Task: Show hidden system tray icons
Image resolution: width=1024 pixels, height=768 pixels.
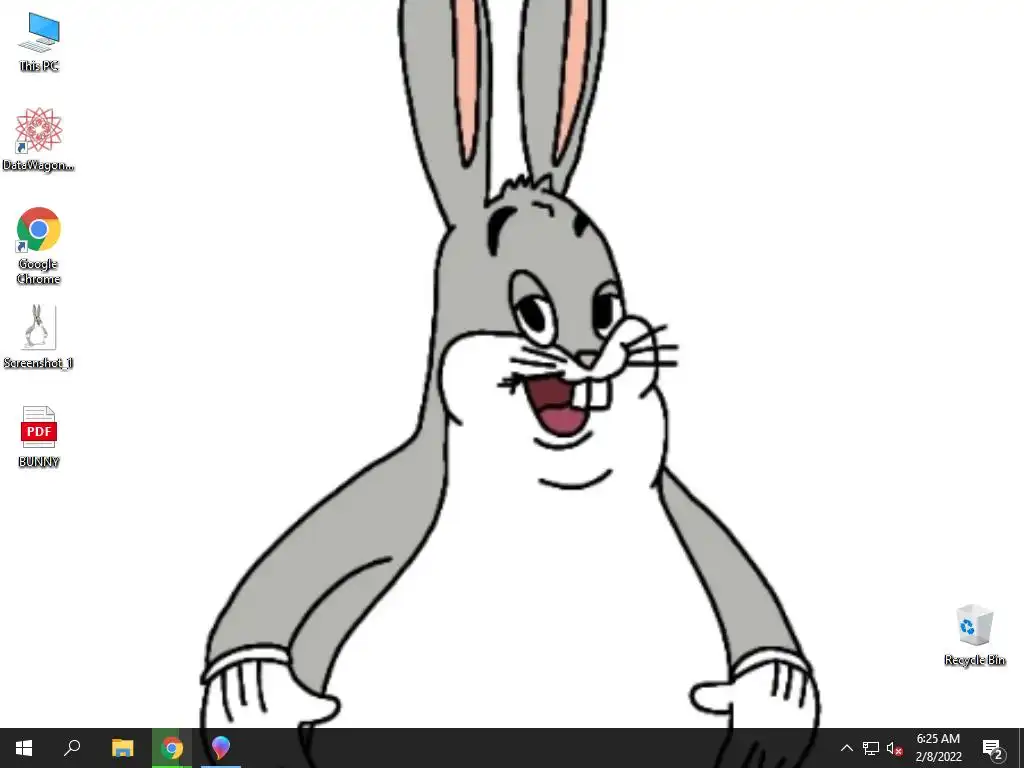Action: click(x=846, y=748)
